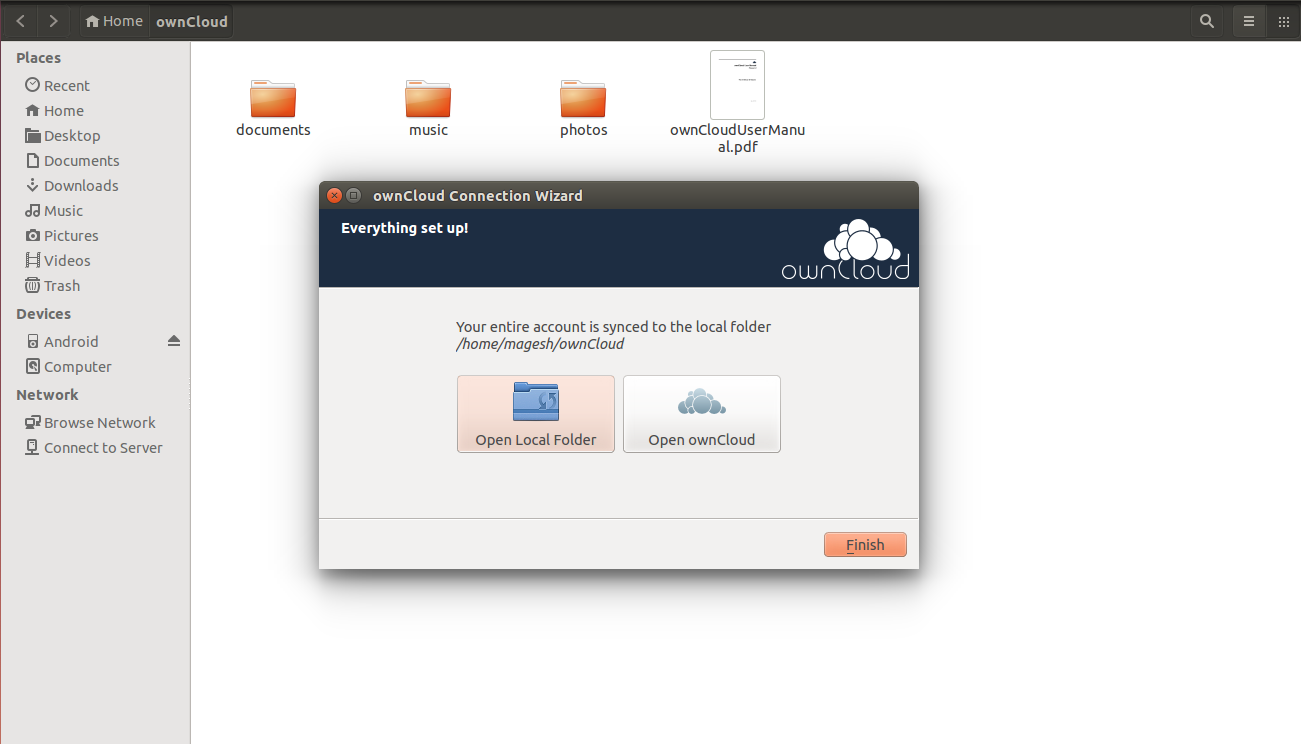This screenshot has width=1301, height=744.
Task: Select the ownCloudUserManual.pdf thumbnail
Action: pos(737,85)
